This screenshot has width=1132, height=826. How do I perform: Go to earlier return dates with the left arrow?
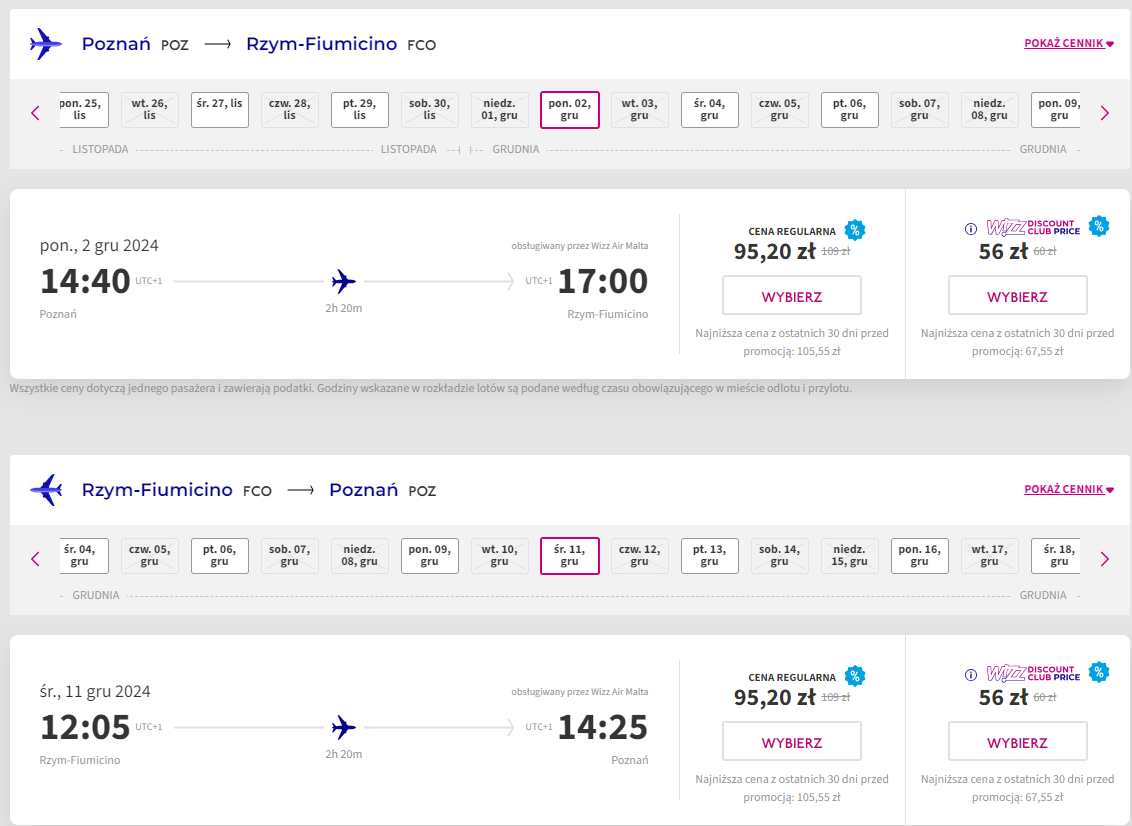pyautogui.click(x=35, y=559)
